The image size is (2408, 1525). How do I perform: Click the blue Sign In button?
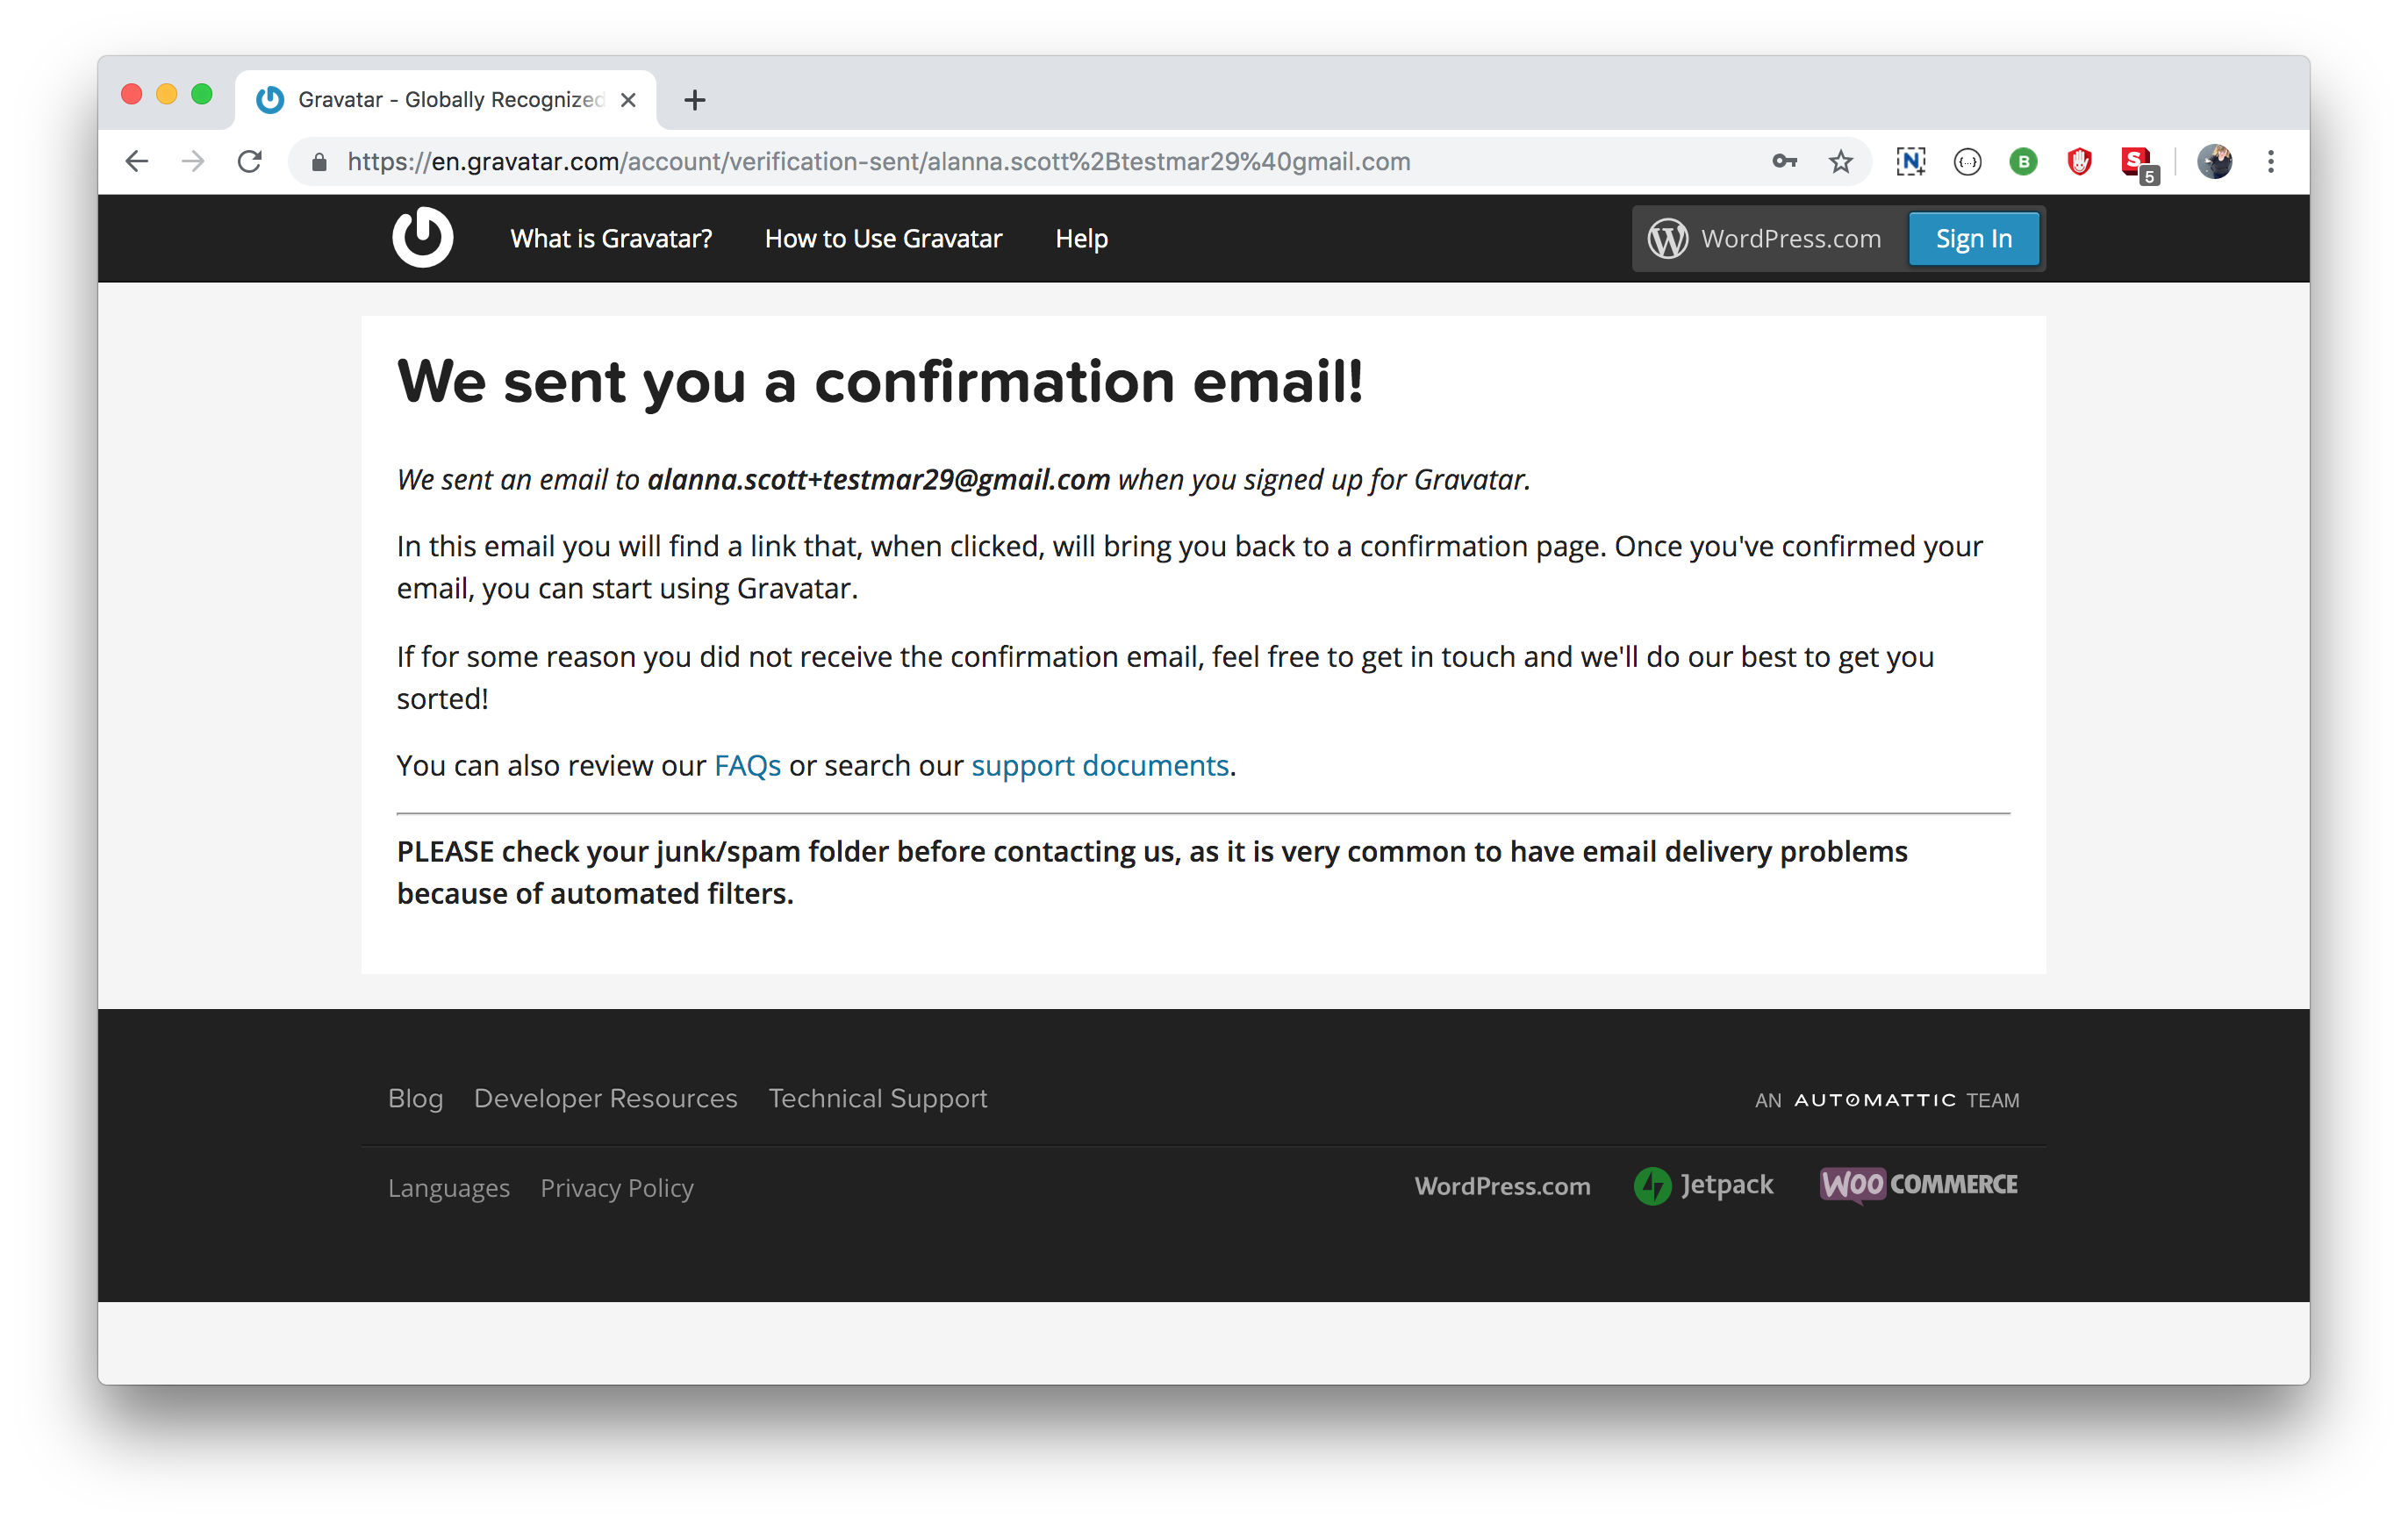[1973, 239]
